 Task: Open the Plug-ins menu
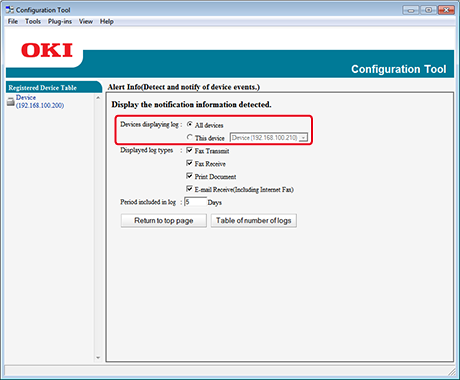[60, 22]
